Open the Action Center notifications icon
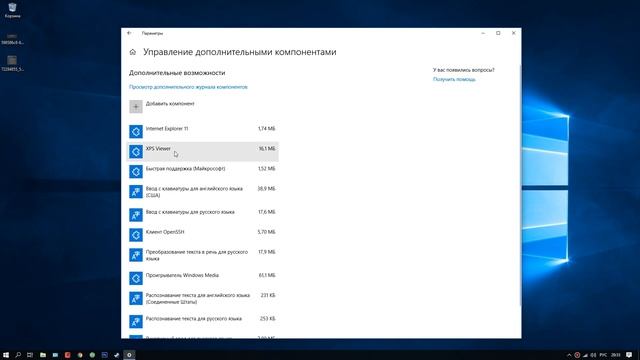The height and width of the screenshot is (360, 640). pyautogui.click(x=629, y=355)
